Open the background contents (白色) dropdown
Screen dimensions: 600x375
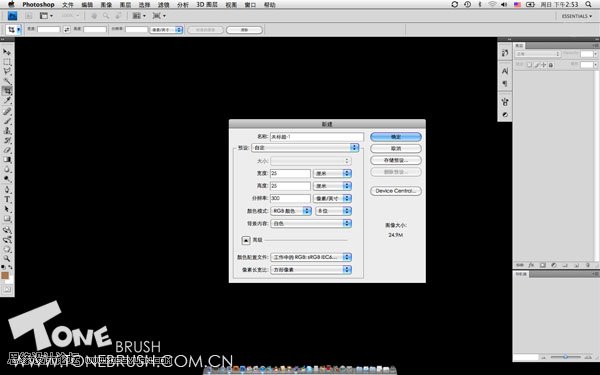(311, 223)
